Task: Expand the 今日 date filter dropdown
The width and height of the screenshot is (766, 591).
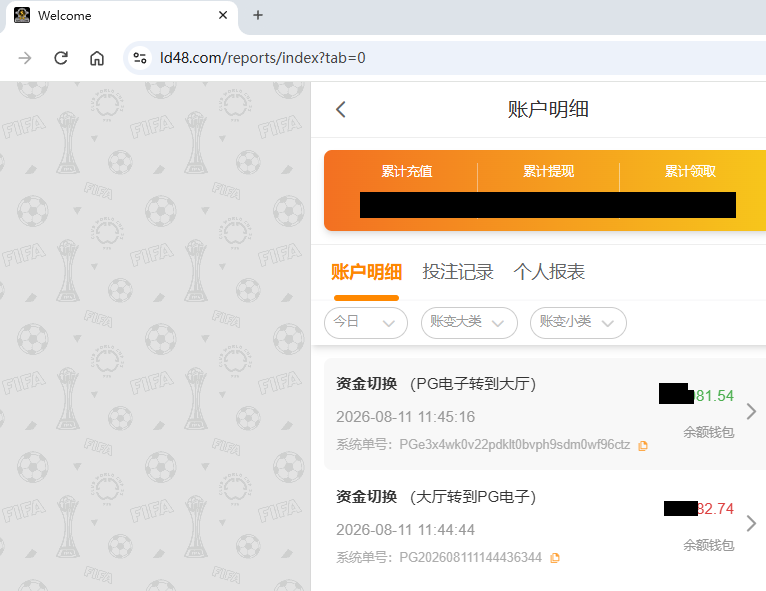Action: (x=366, y=323)
